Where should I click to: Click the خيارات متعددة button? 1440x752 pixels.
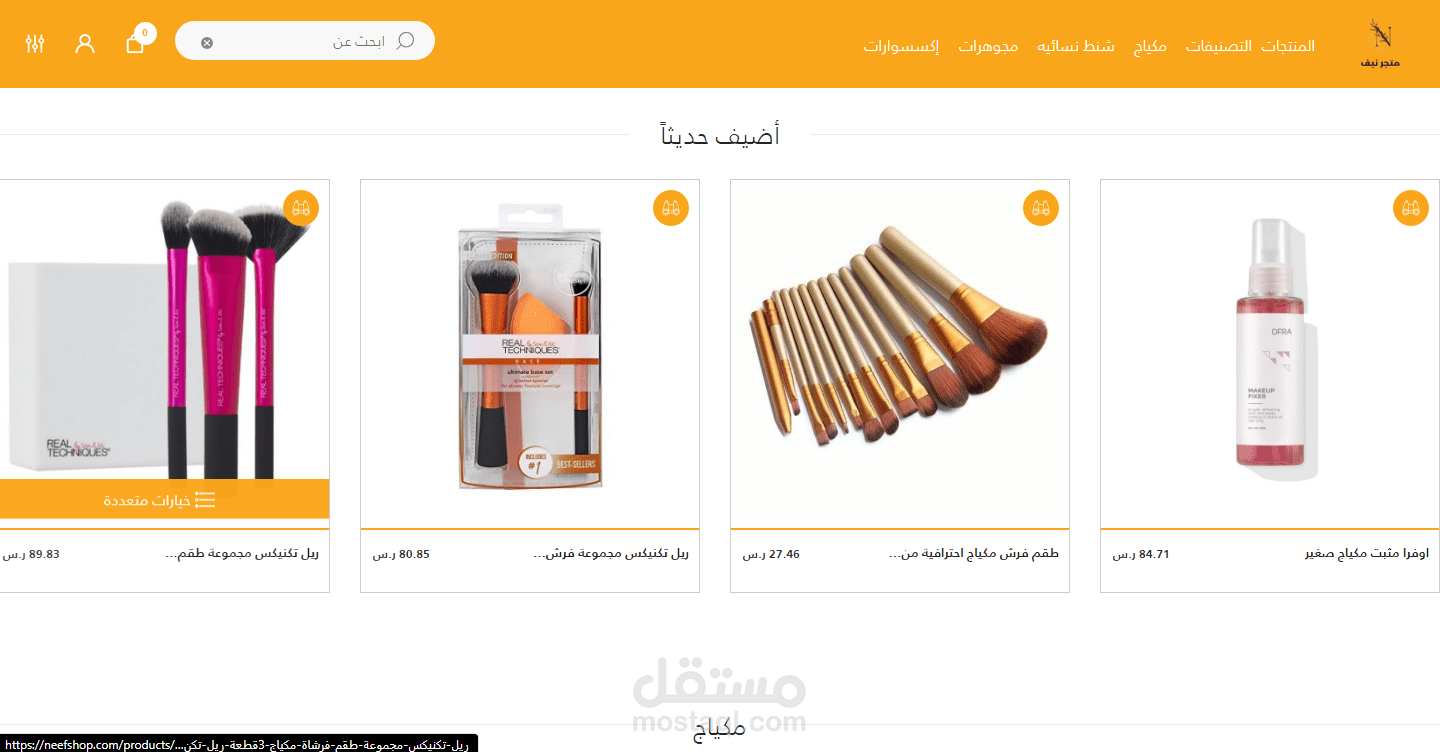(160, 499)
